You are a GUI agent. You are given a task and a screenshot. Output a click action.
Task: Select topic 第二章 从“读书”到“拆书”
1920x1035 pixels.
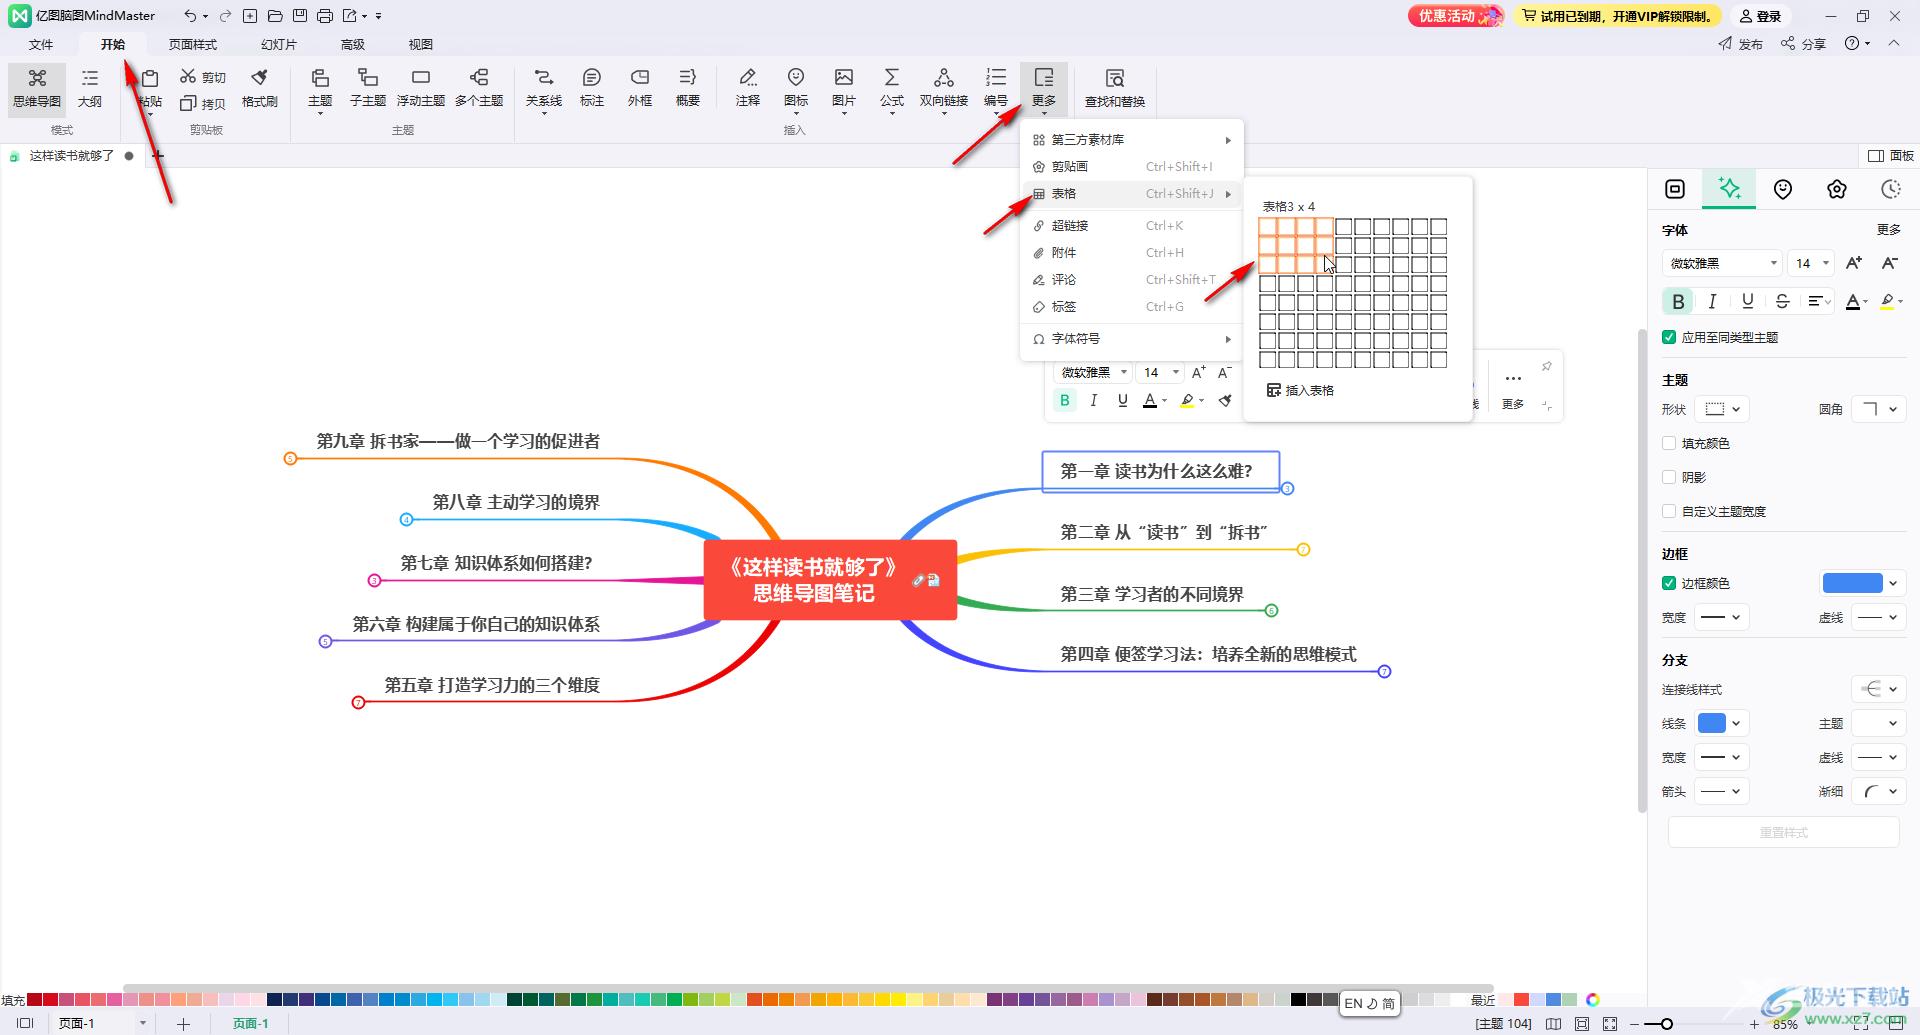click(x=1164, y=532)
